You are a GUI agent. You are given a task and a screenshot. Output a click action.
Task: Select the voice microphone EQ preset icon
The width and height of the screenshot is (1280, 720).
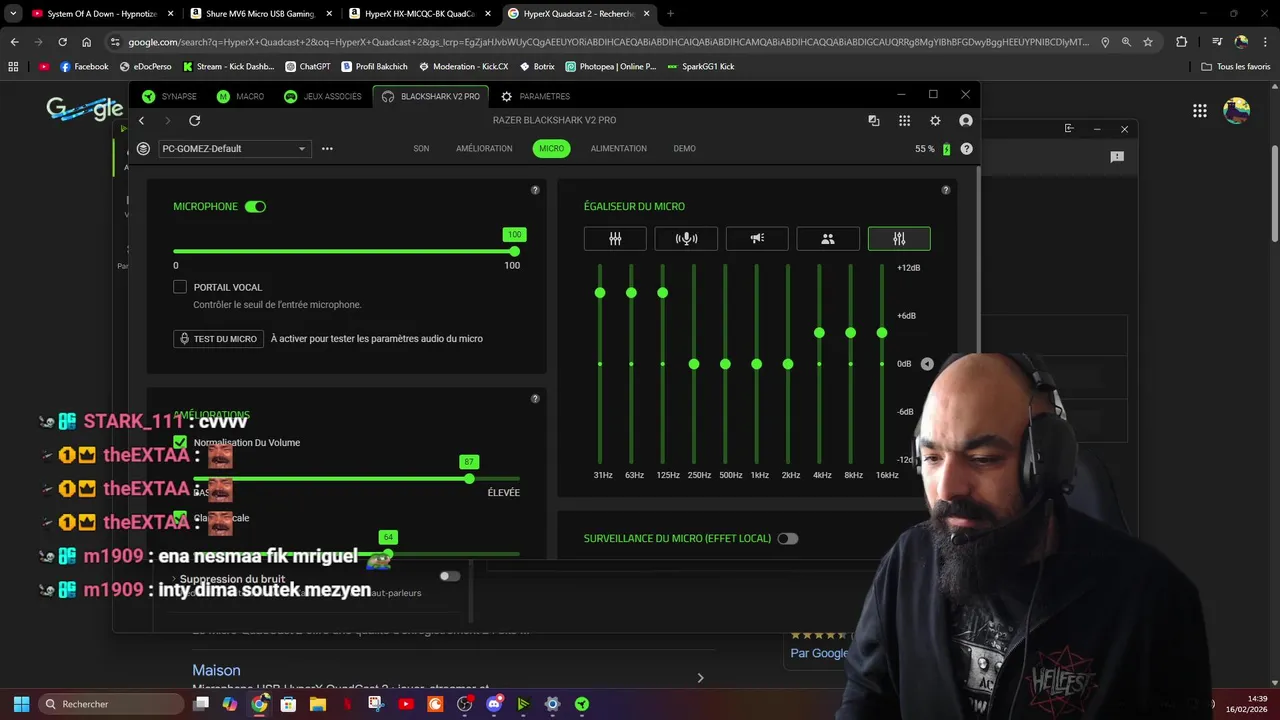point(686,239)
